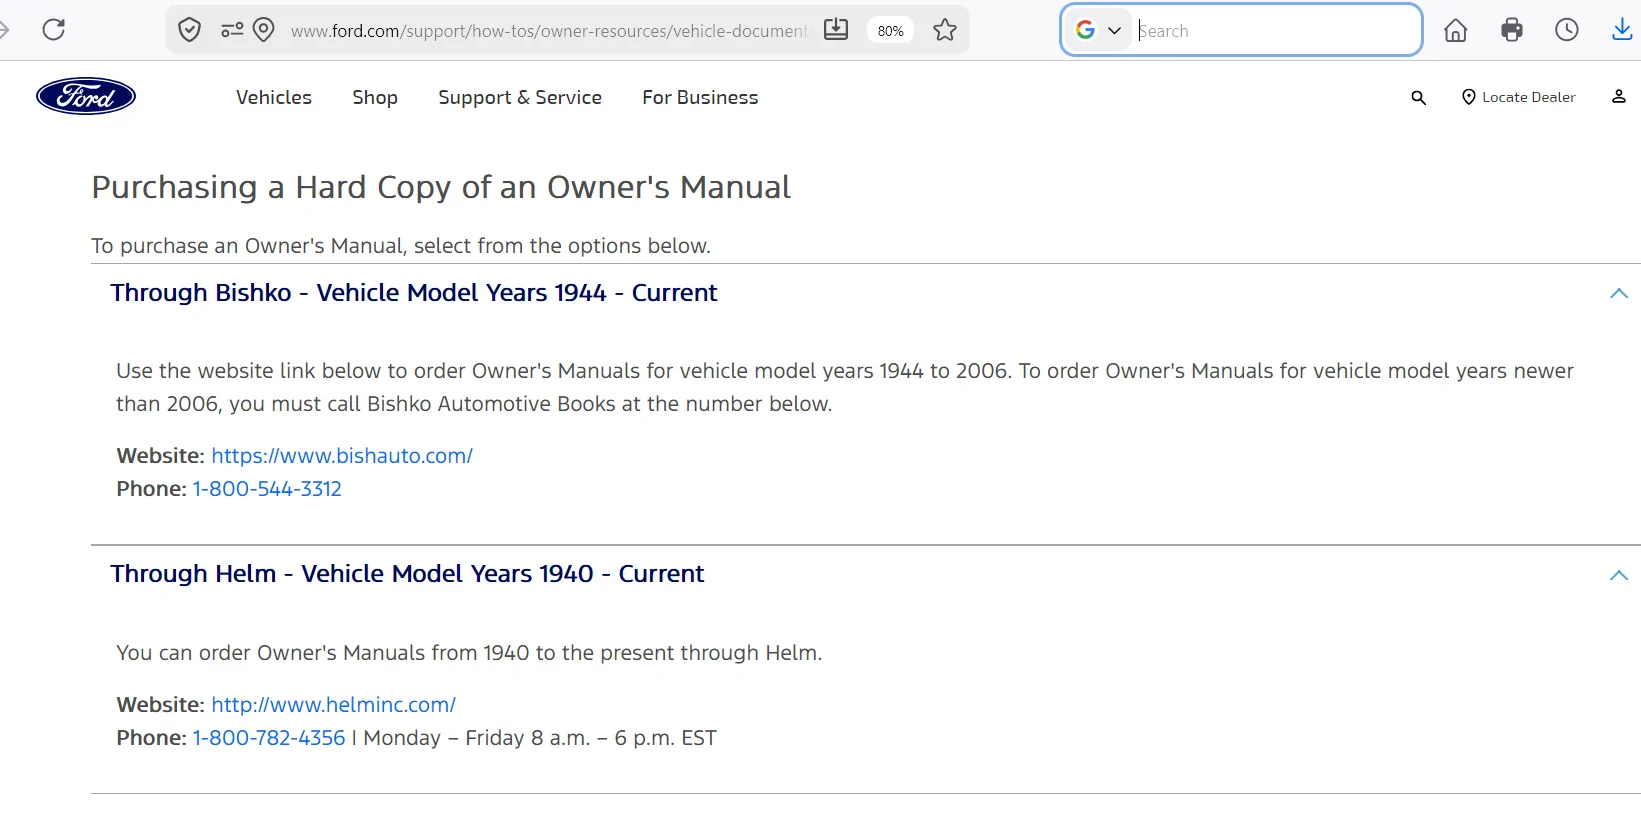Open browsing history clock icon

pos(1567,30)
